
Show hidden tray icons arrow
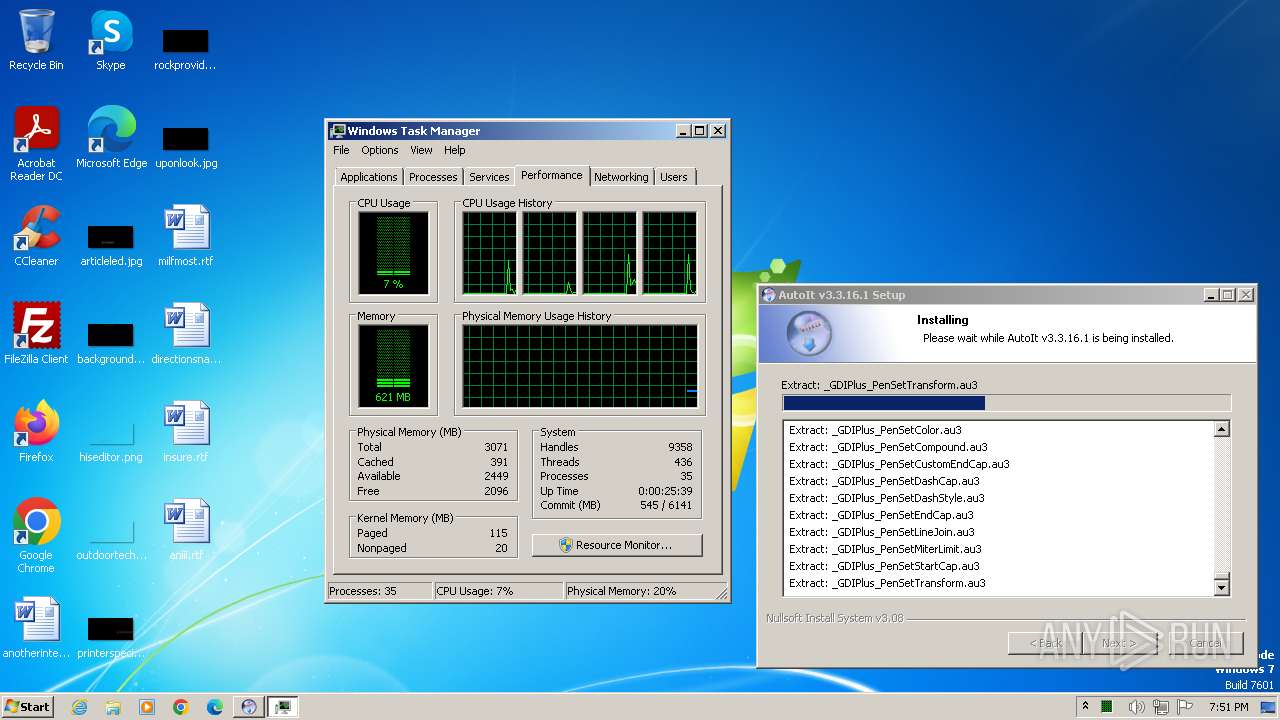click(1086, 707)
